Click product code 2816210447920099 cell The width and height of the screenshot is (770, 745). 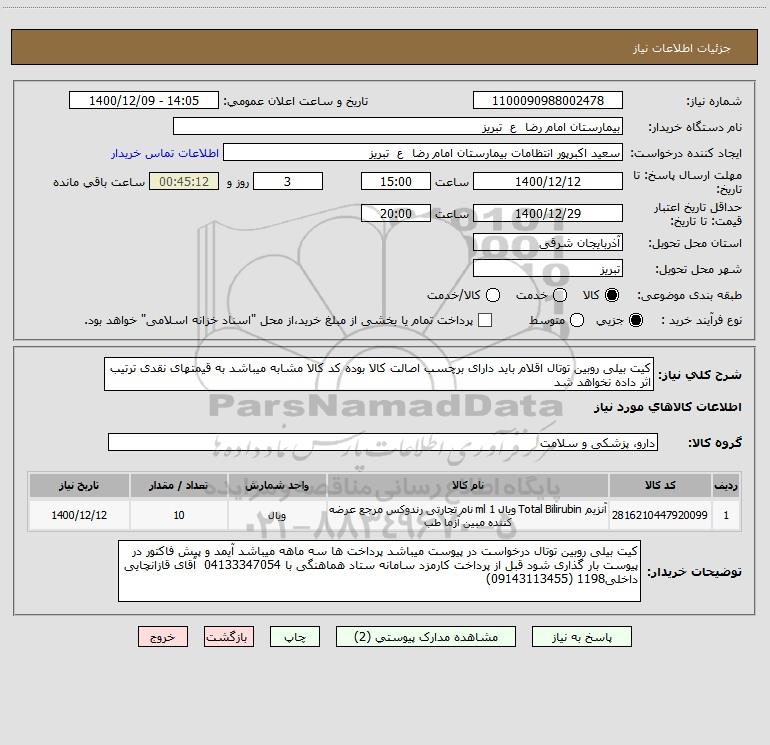[660, 515]
